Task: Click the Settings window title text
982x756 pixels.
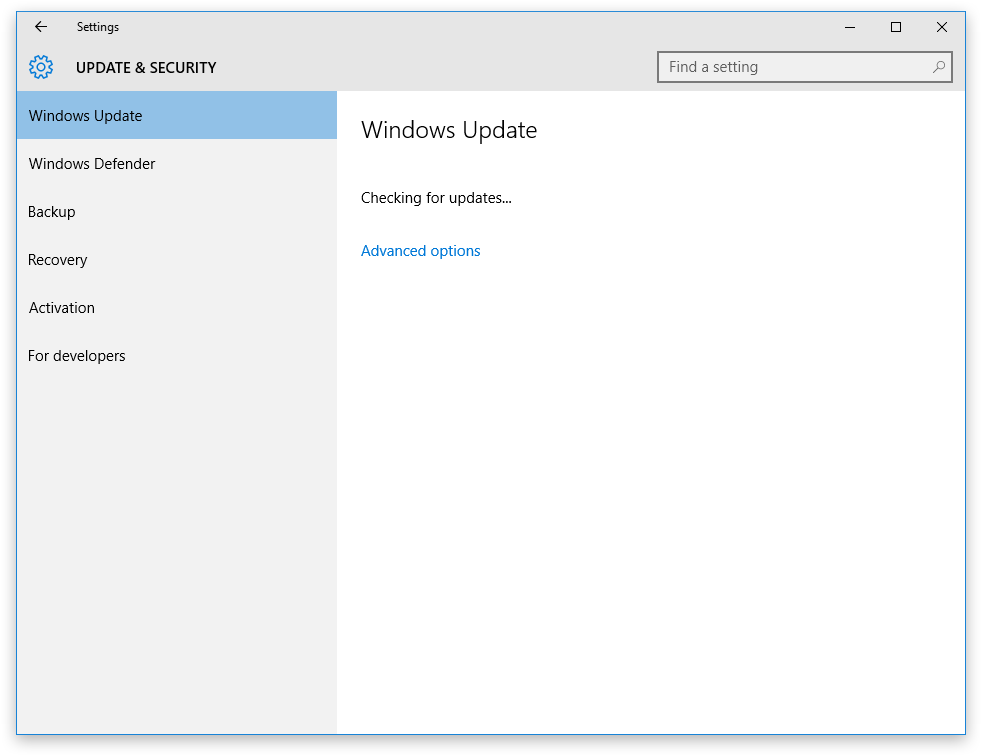Action: [97, 27]
